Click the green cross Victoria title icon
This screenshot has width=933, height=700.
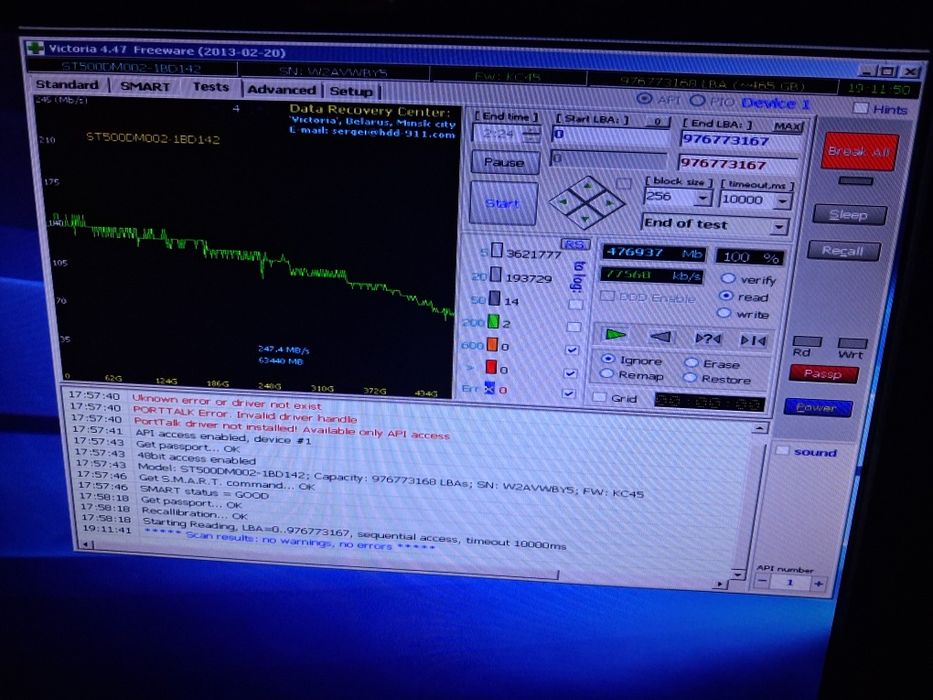[x=36, y=48]
